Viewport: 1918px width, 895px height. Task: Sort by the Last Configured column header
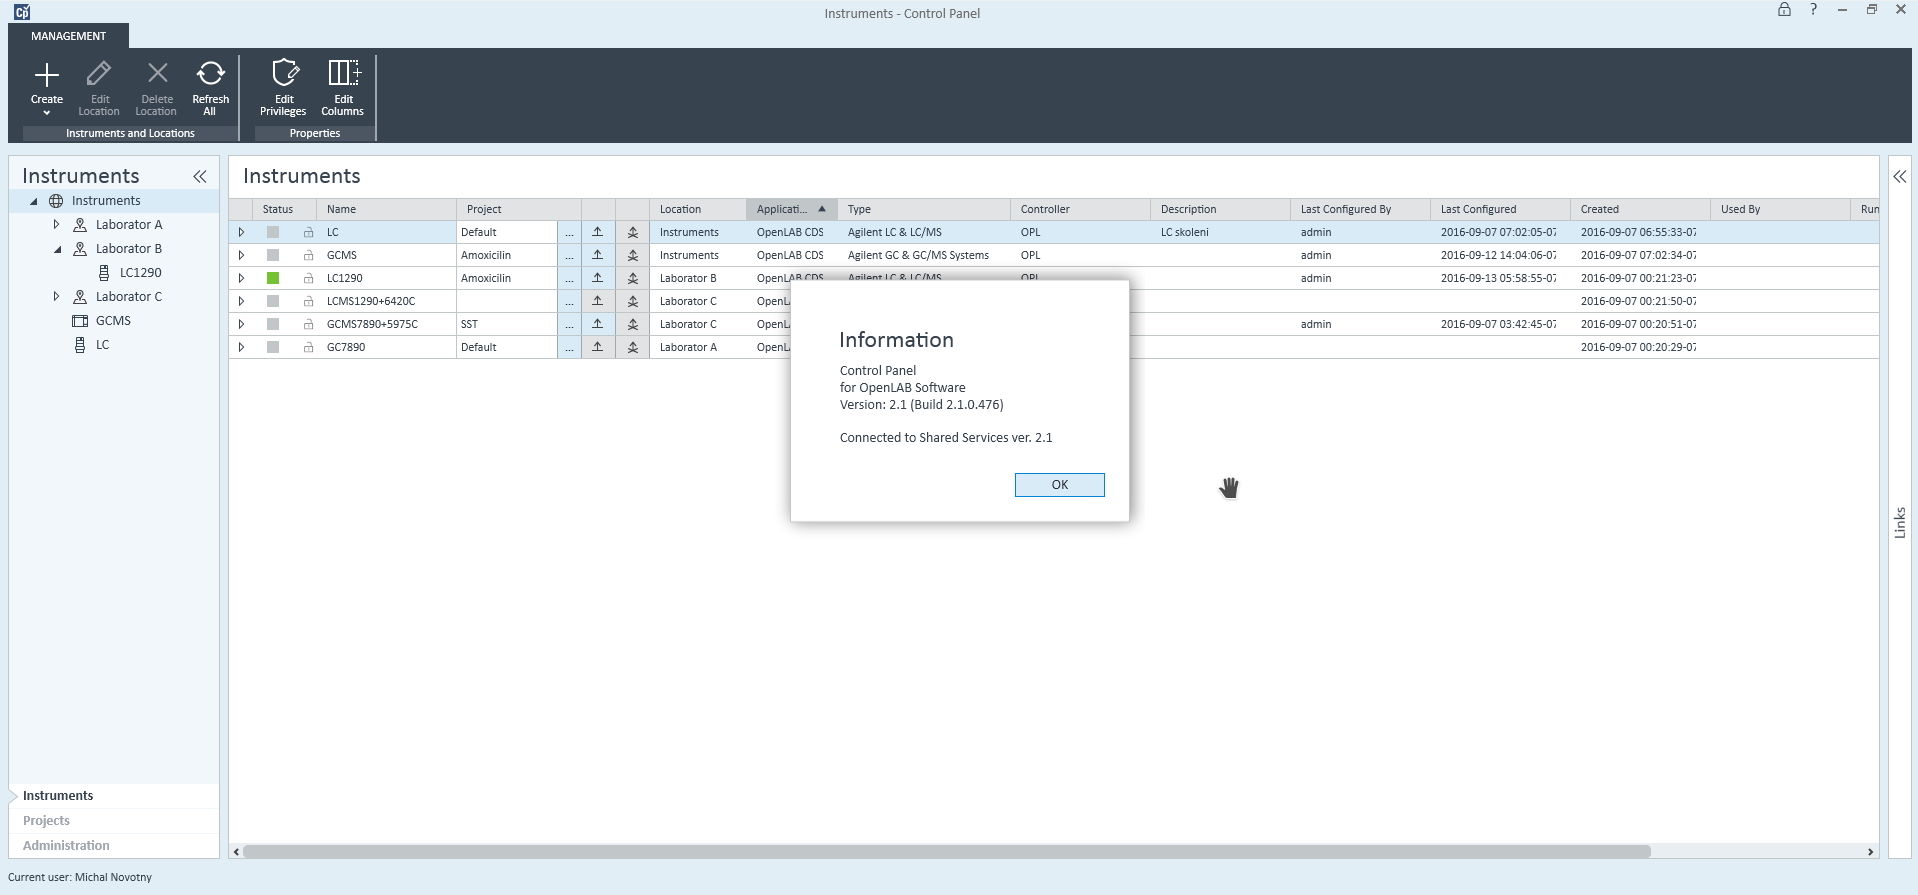[1499, 209]
